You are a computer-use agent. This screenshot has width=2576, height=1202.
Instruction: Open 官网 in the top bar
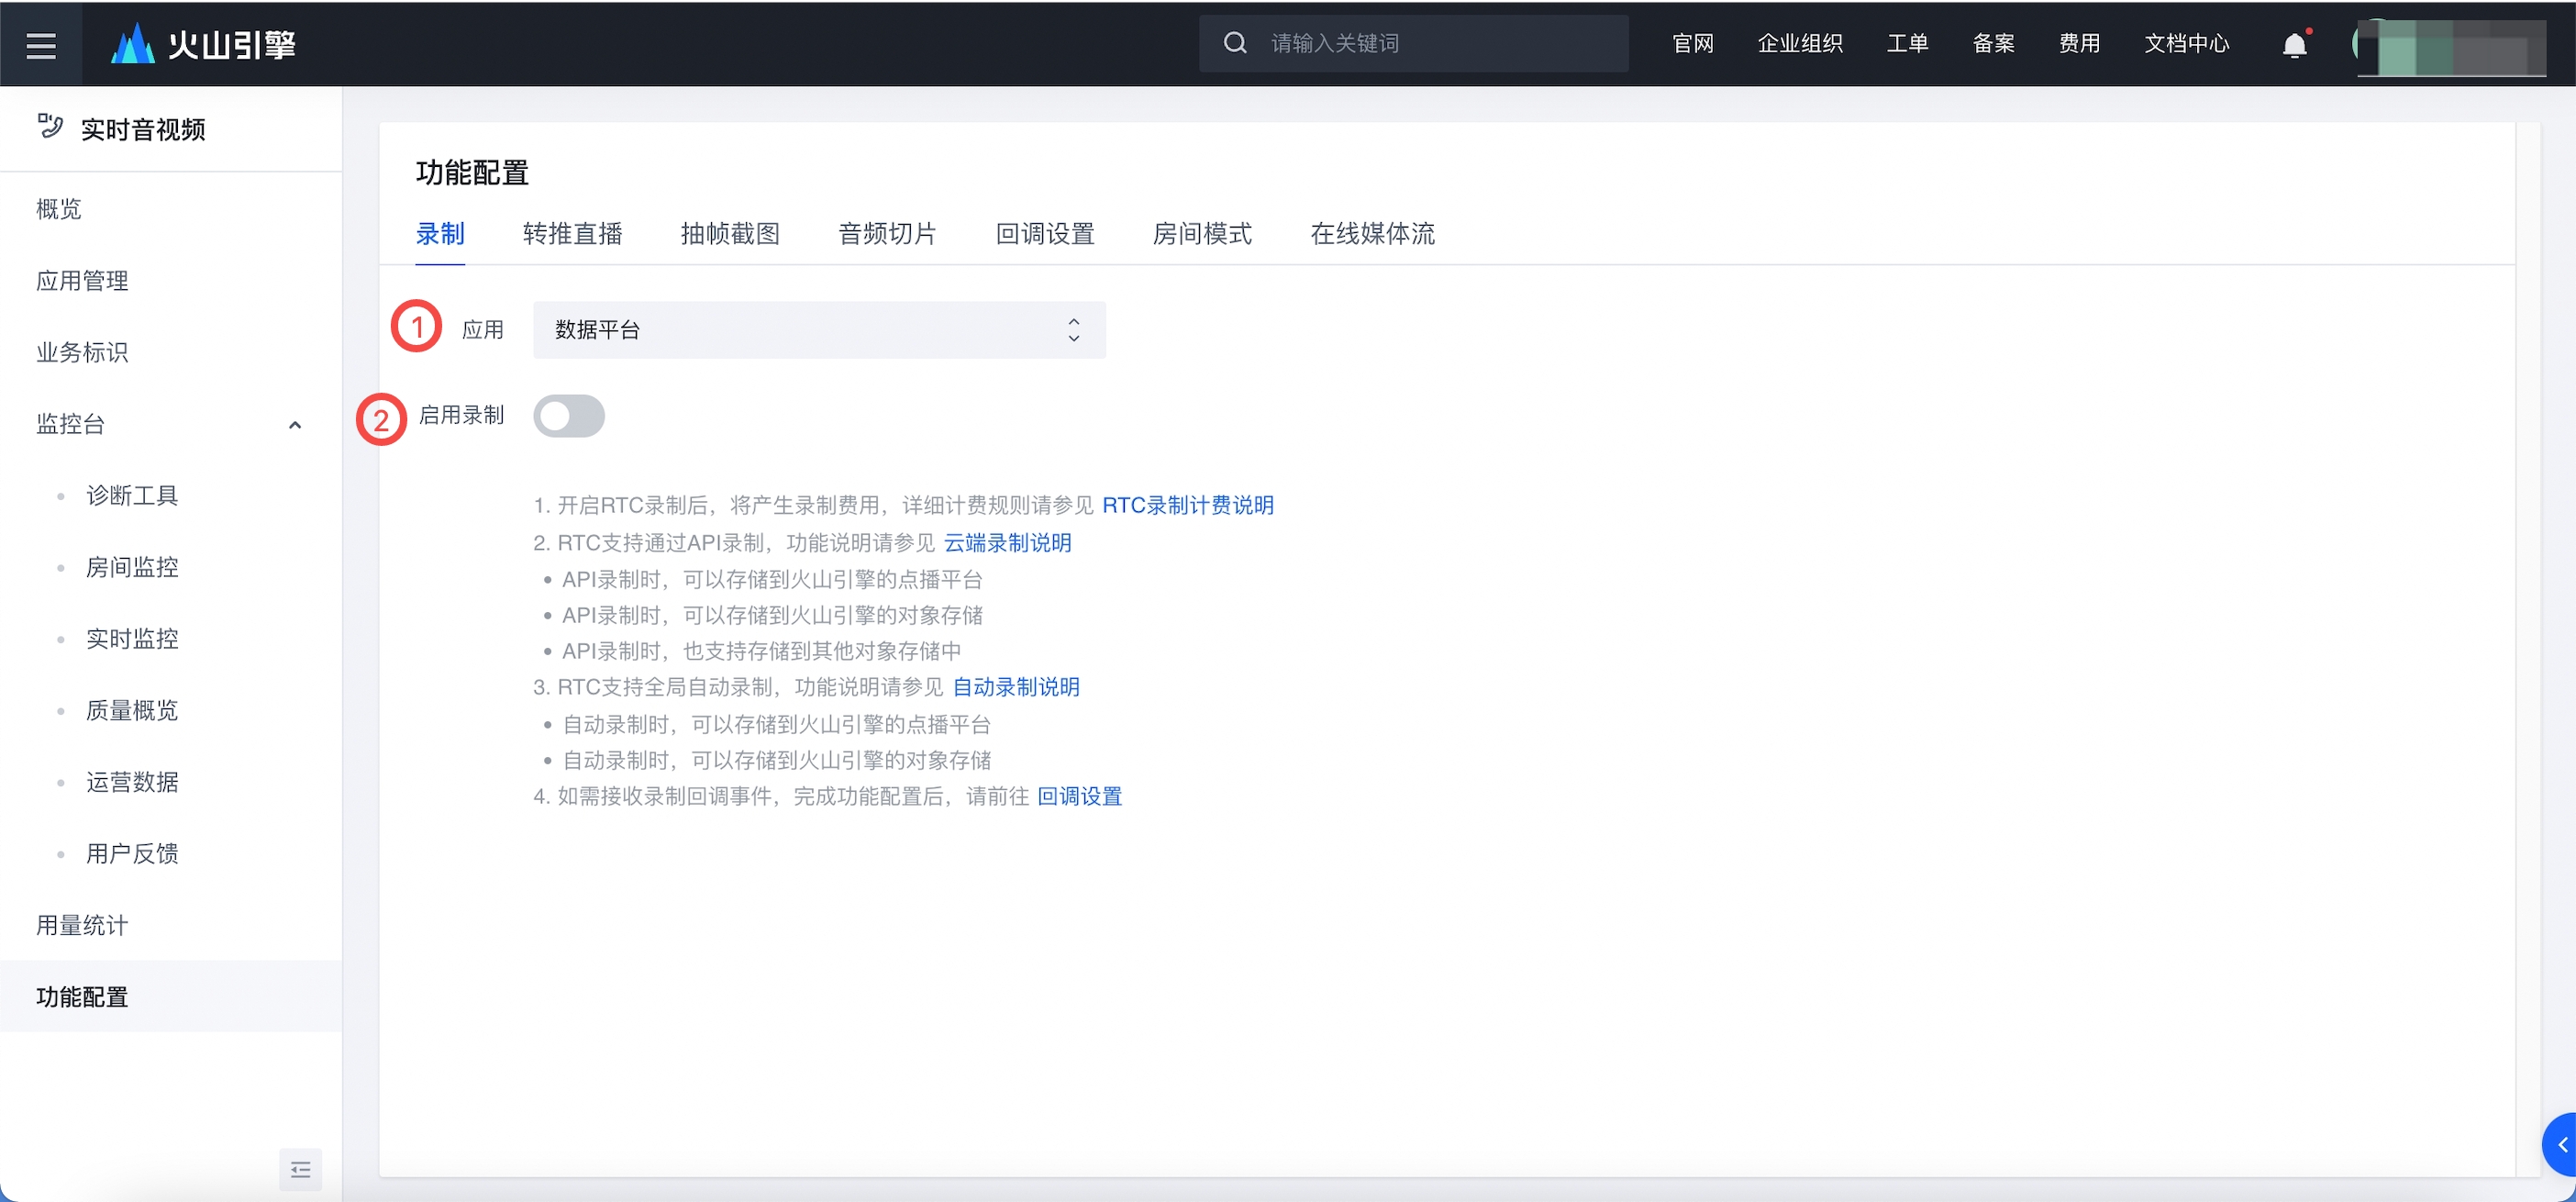(1693, 43)
